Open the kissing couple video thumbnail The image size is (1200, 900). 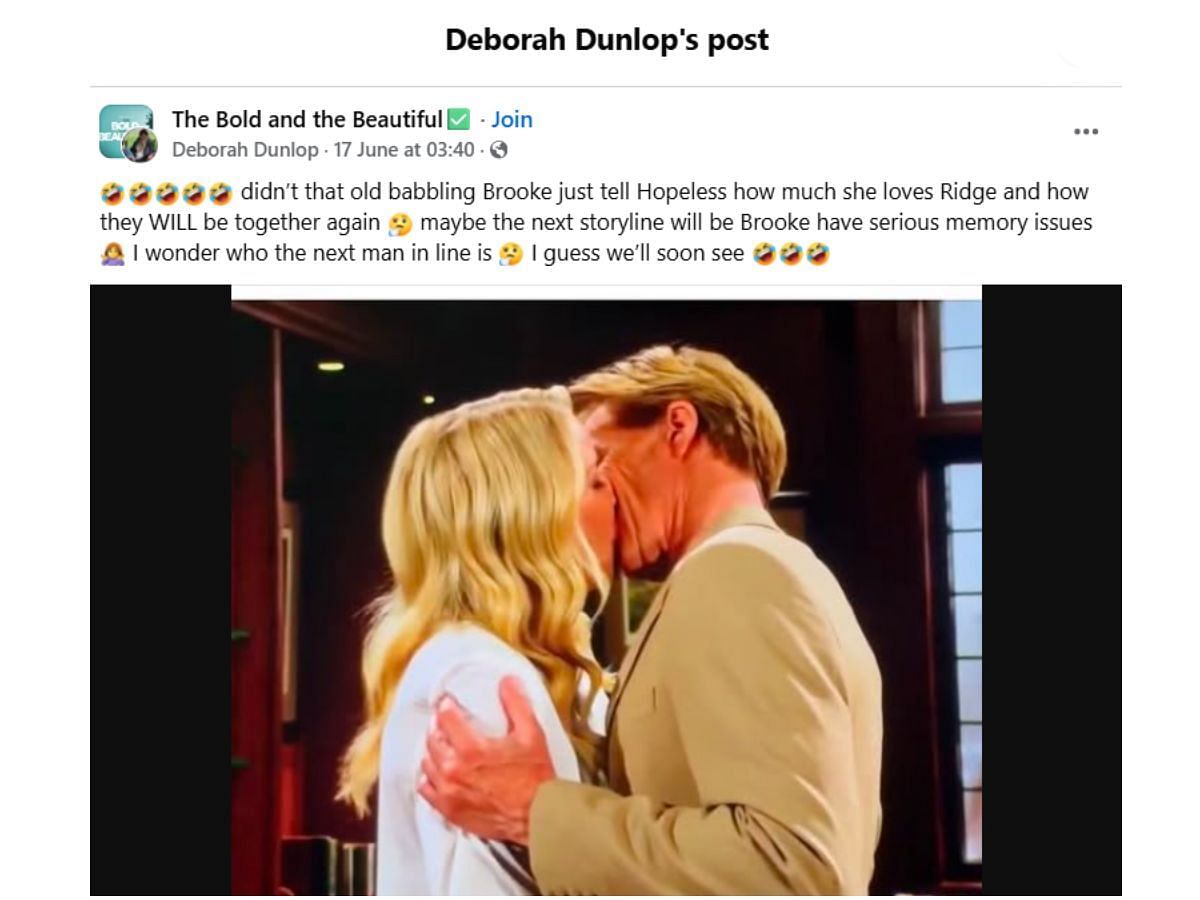click(606, 590)
